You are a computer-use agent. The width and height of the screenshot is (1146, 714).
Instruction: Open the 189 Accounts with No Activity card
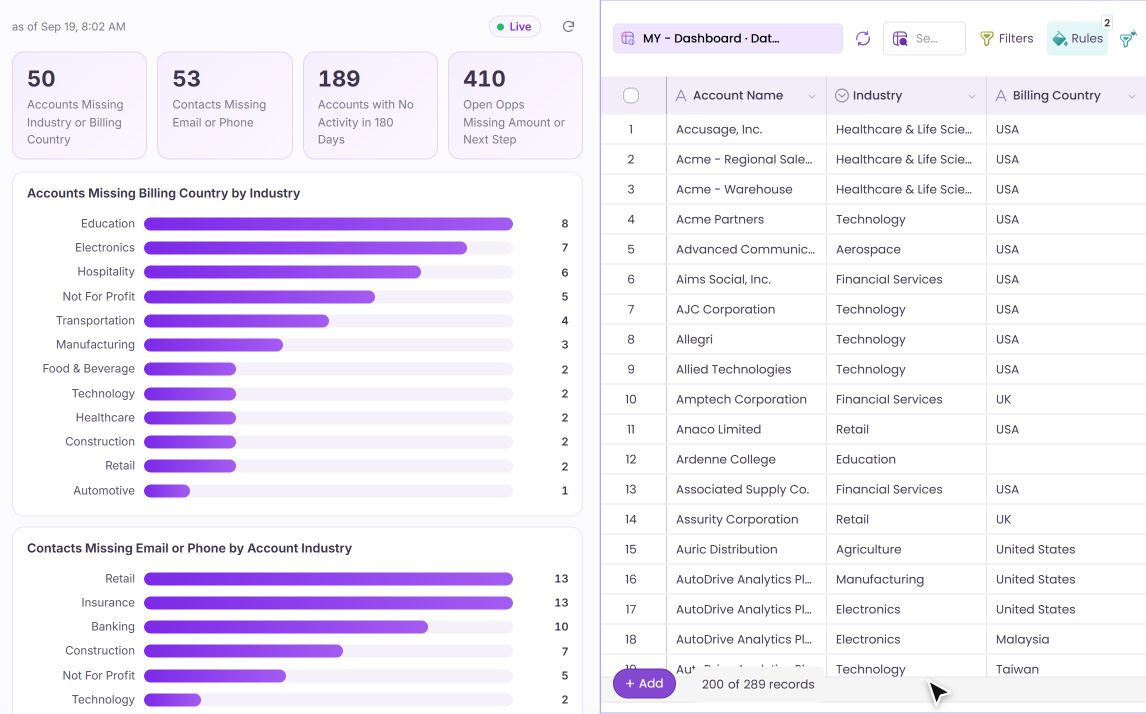[x=371, y=105]
